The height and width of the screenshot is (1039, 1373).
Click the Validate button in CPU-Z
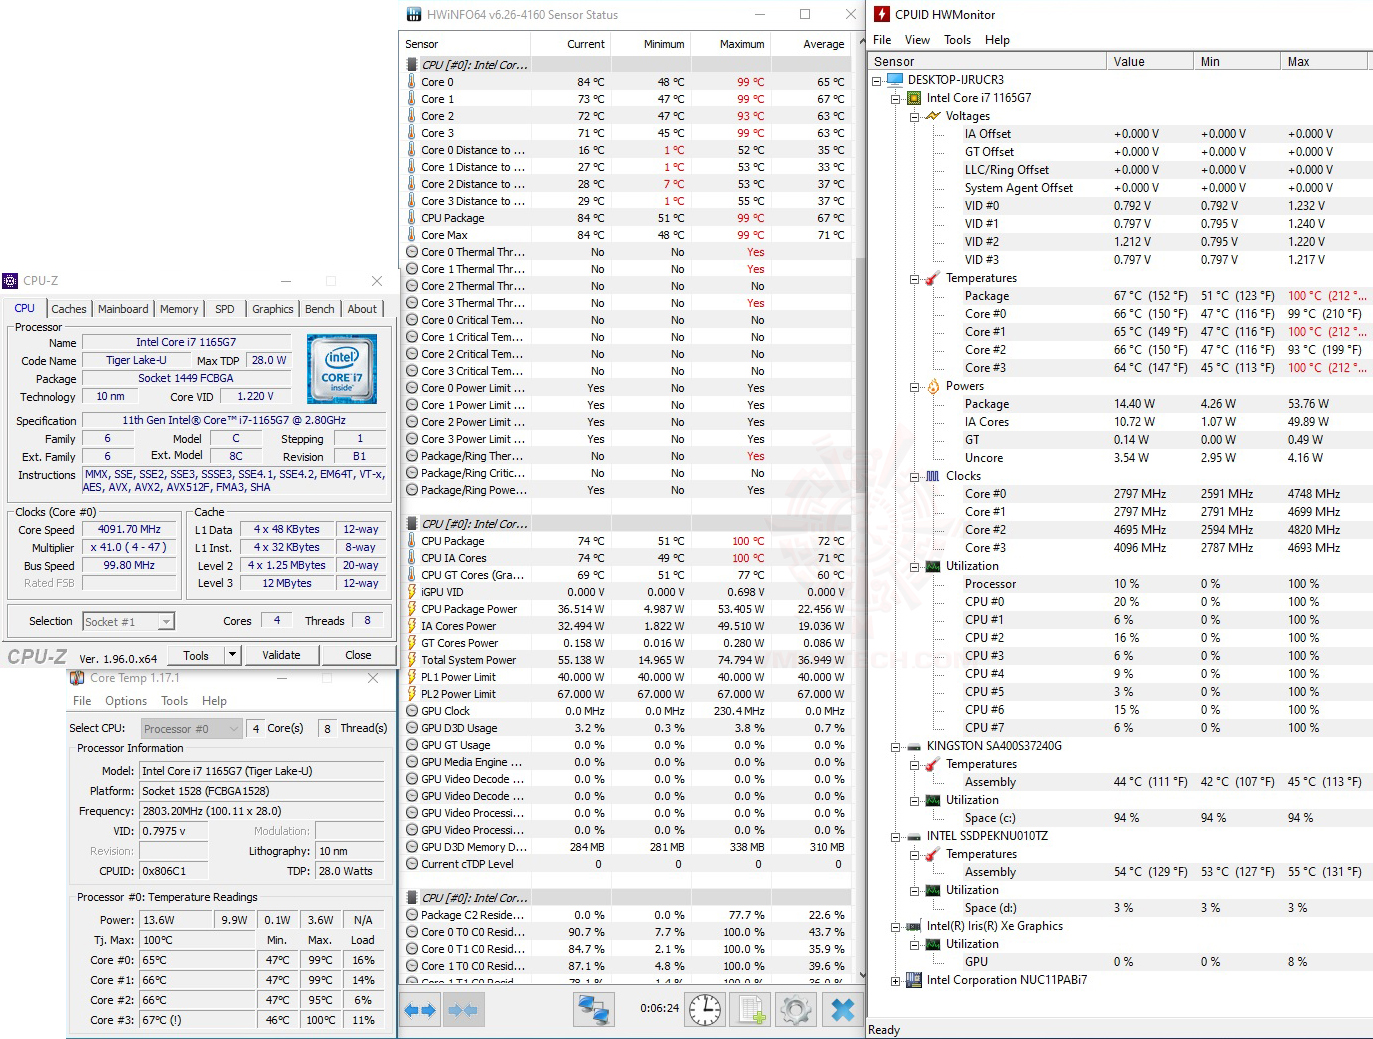pos(281,655)
